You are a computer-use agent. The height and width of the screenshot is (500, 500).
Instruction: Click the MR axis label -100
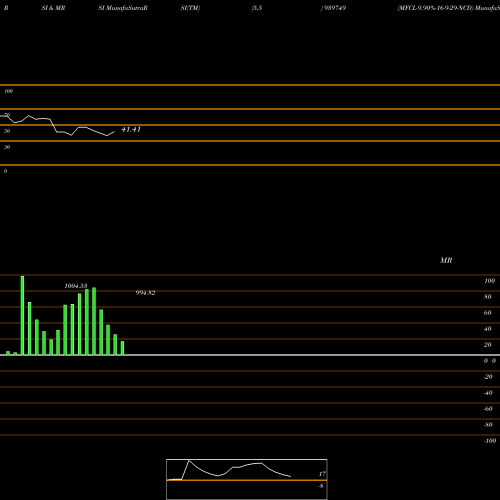point(490,441)
